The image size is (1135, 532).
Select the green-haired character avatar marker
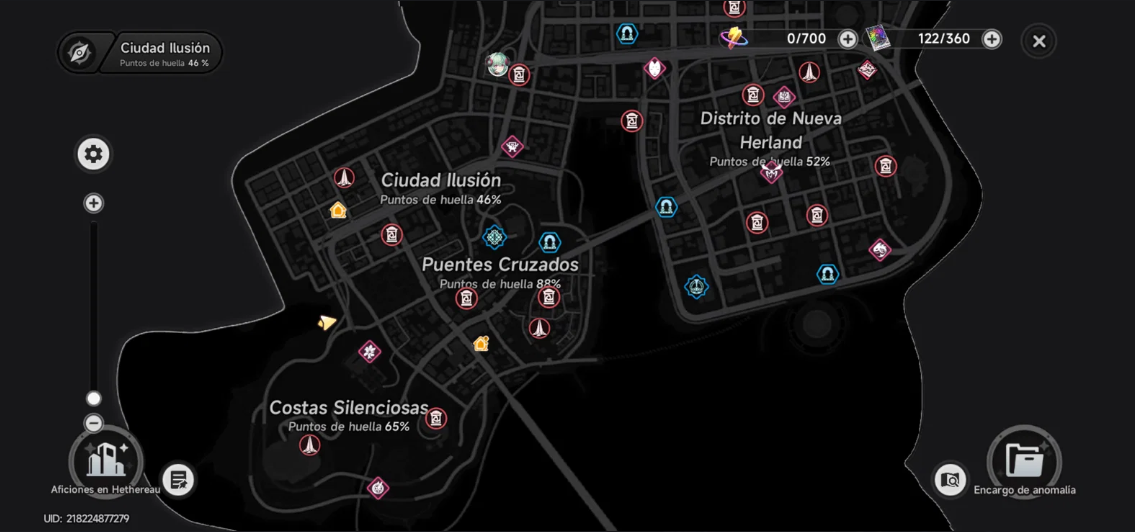tap(497, 64)
